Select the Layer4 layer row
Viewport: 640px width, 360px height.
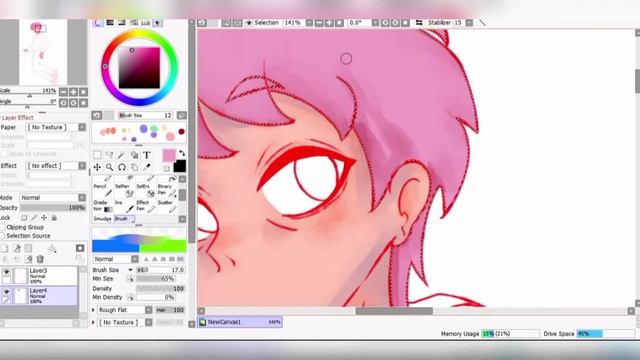(39, 296)
